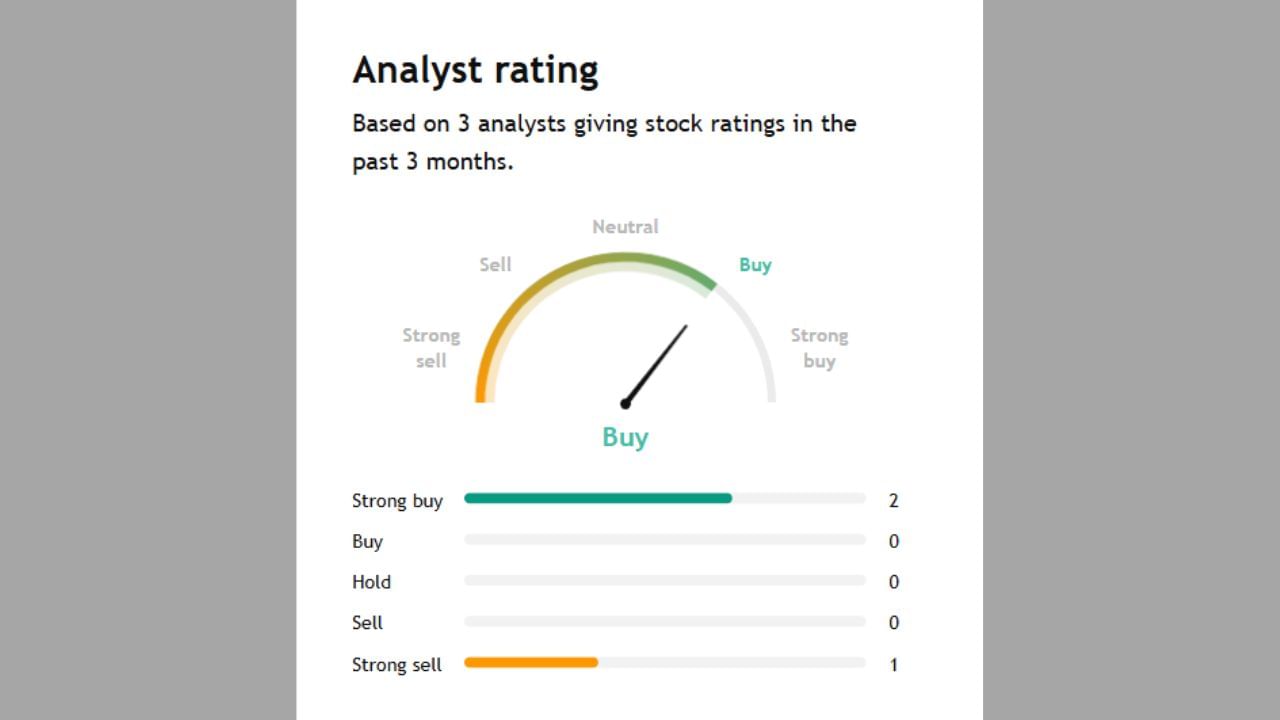Screen dimensions: 1280x720
Task: Click the Strong buy count of 2
Action: [x=893, y=501]
